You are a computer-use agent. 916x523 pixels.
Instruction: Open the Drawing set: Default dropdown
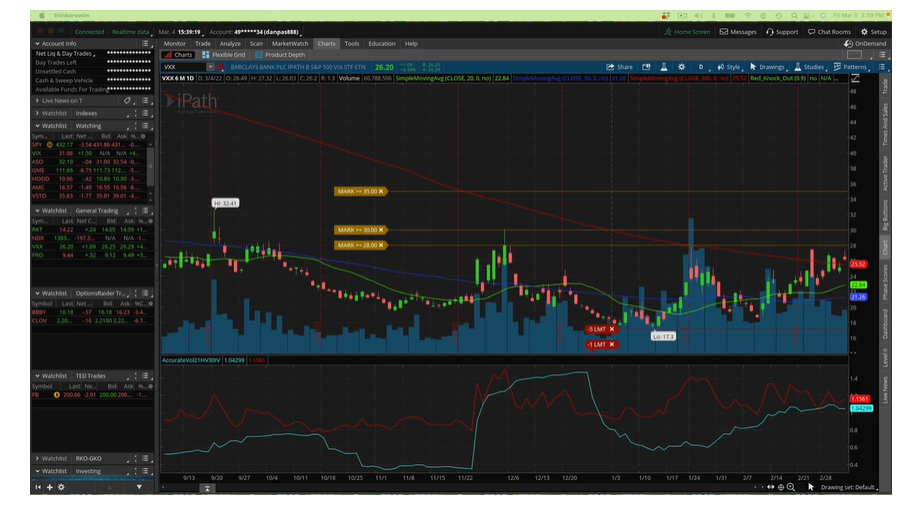[849, 487]
